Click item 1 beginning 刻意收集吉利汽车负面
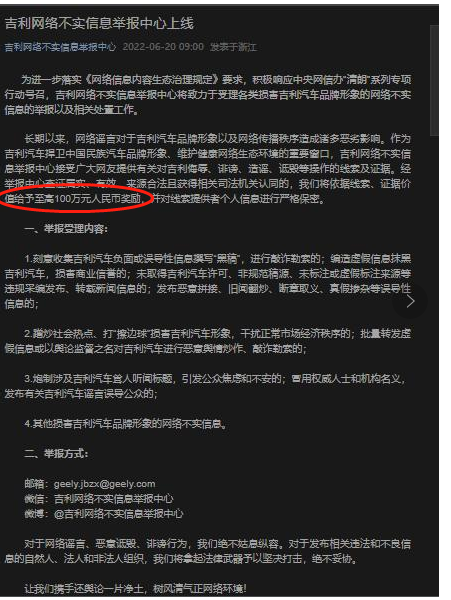Image resolution: width=451 pixels, height=600 pixels. (x=208, y=281)
